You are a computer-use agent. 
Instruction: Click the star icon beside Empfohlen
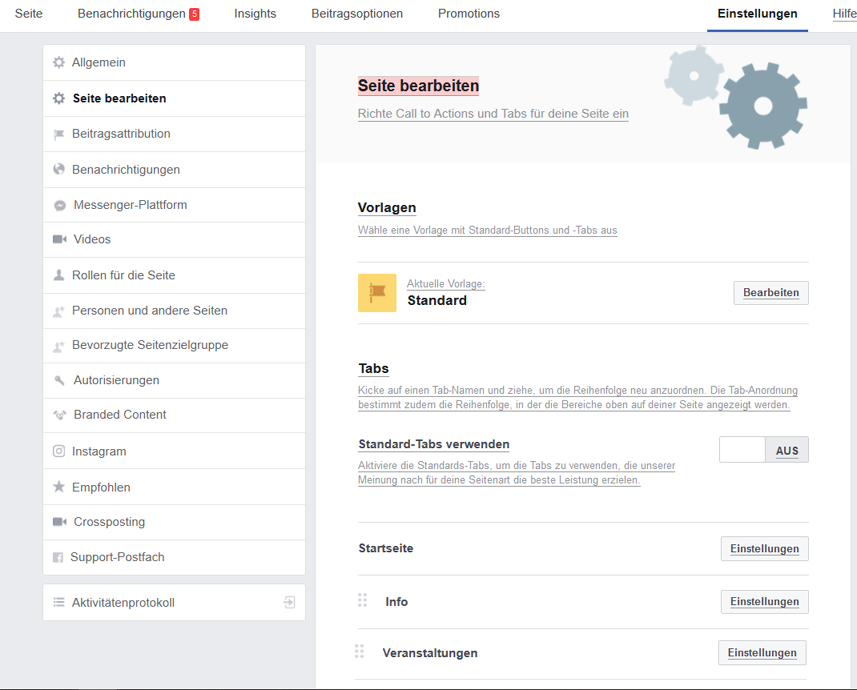(x=58, y=487)
